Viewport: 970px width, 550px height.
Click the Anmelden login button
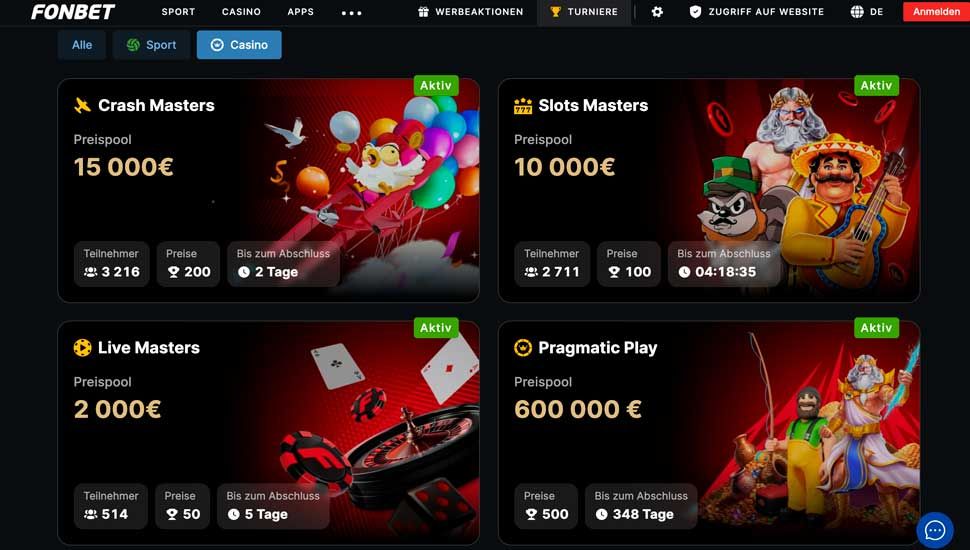click(x=936, y=12)
